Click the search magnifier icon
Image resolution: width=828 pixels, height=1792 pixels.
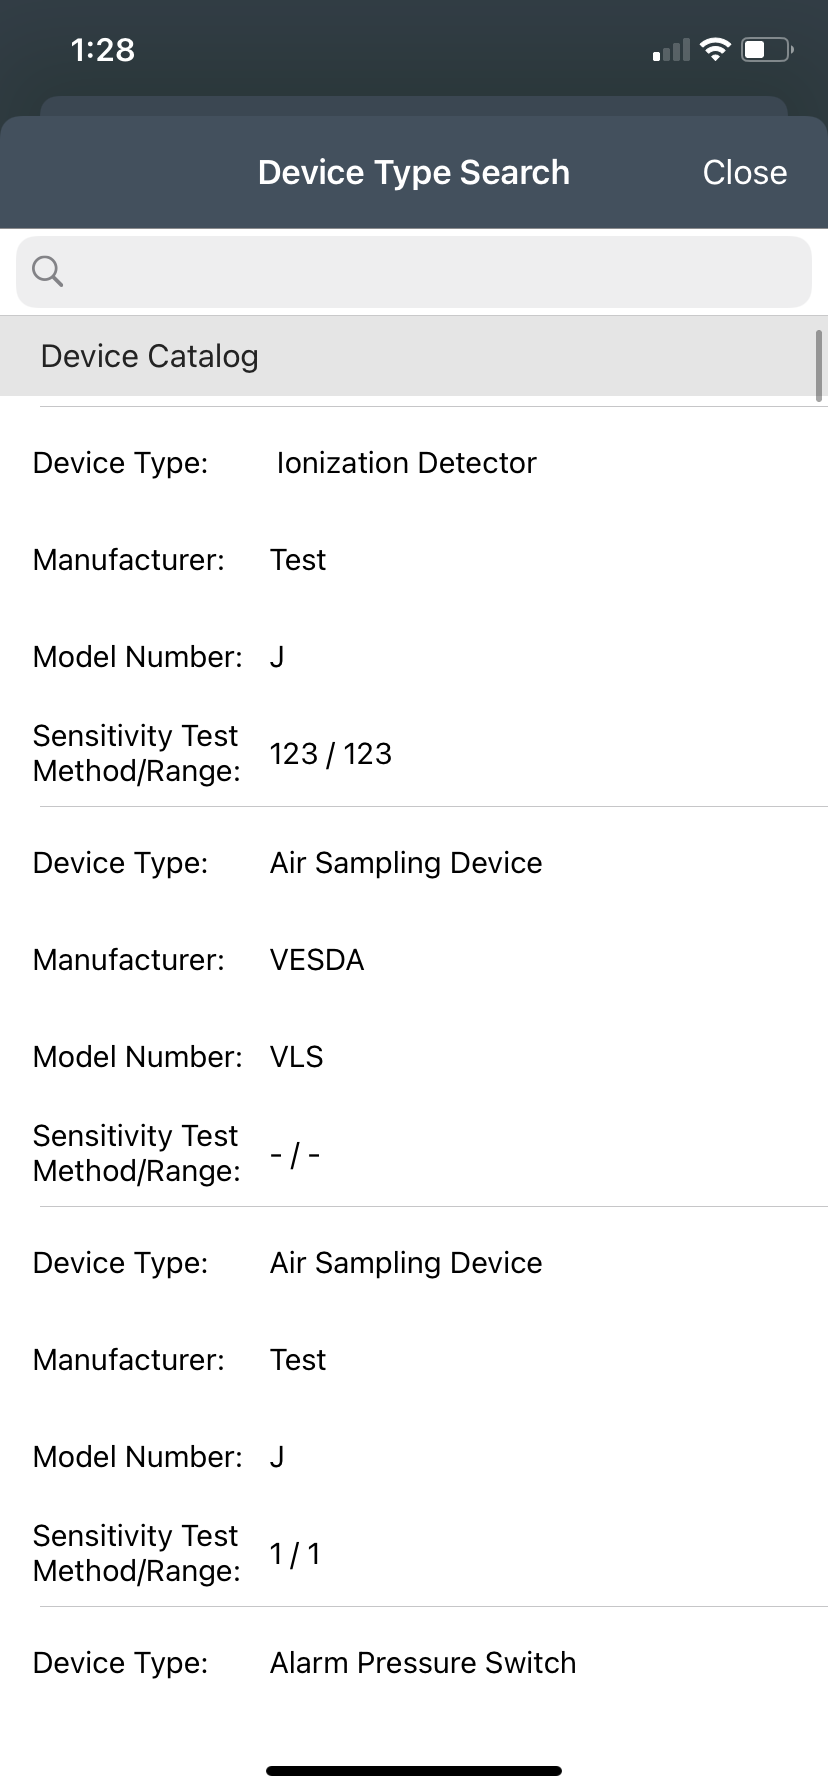[47, 271]
